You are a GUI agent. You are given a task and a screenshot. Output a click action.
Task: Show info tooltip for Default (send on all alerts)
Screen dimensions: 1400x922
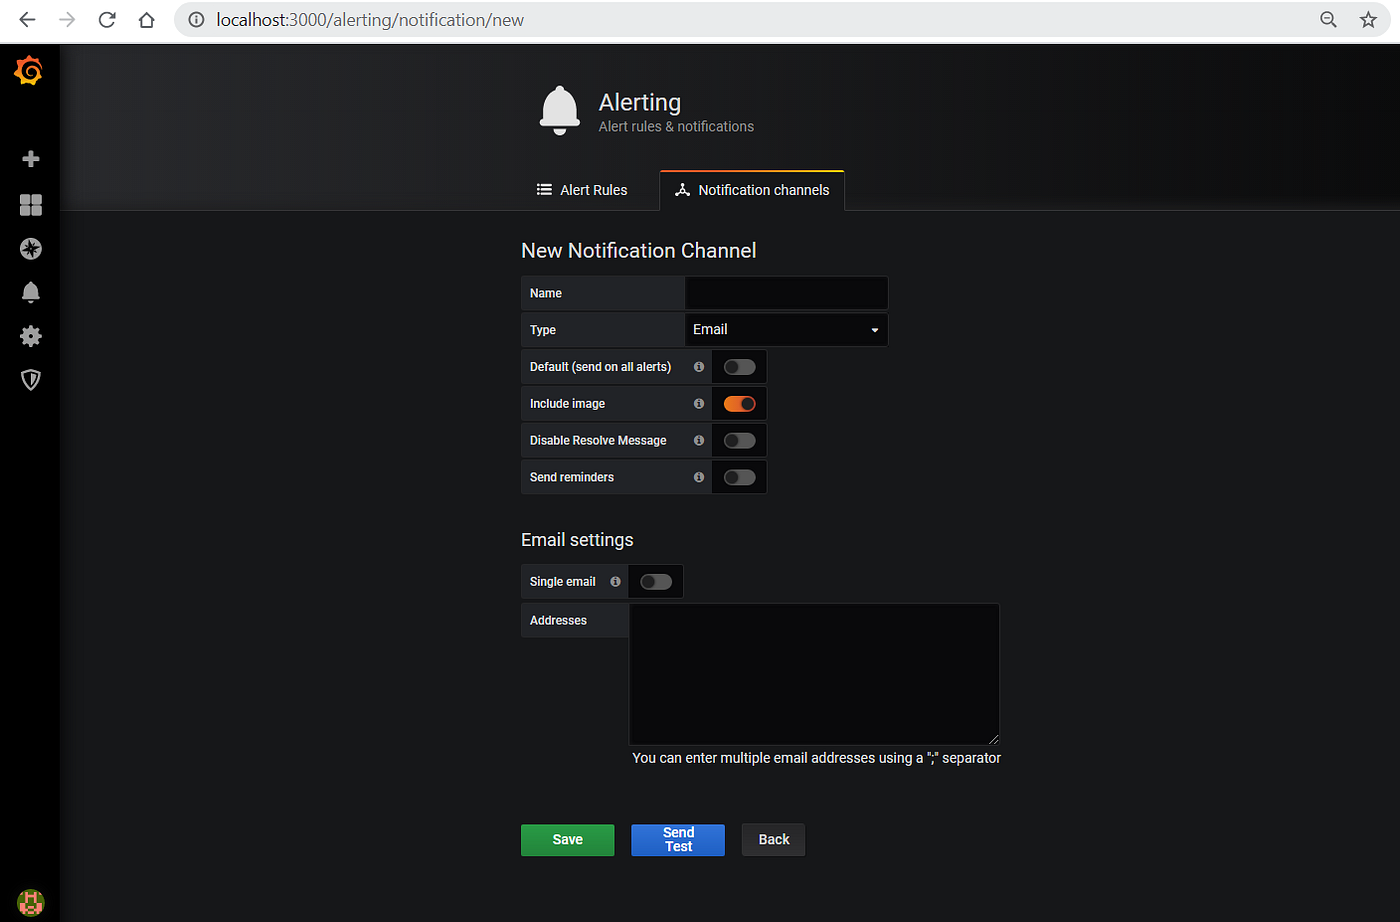699,367
